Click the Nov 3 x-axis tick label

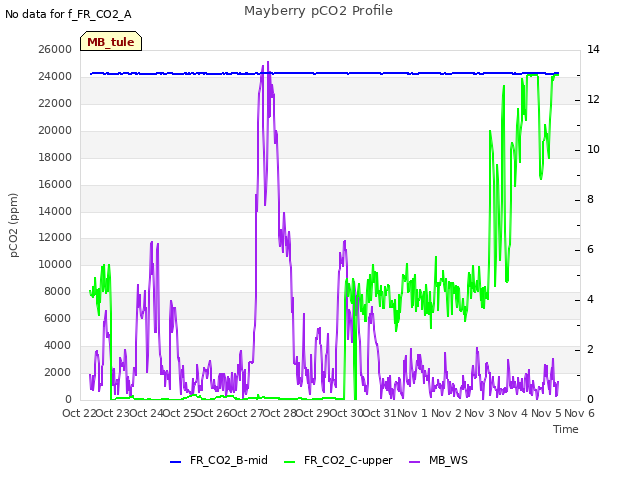click(479, 413)
